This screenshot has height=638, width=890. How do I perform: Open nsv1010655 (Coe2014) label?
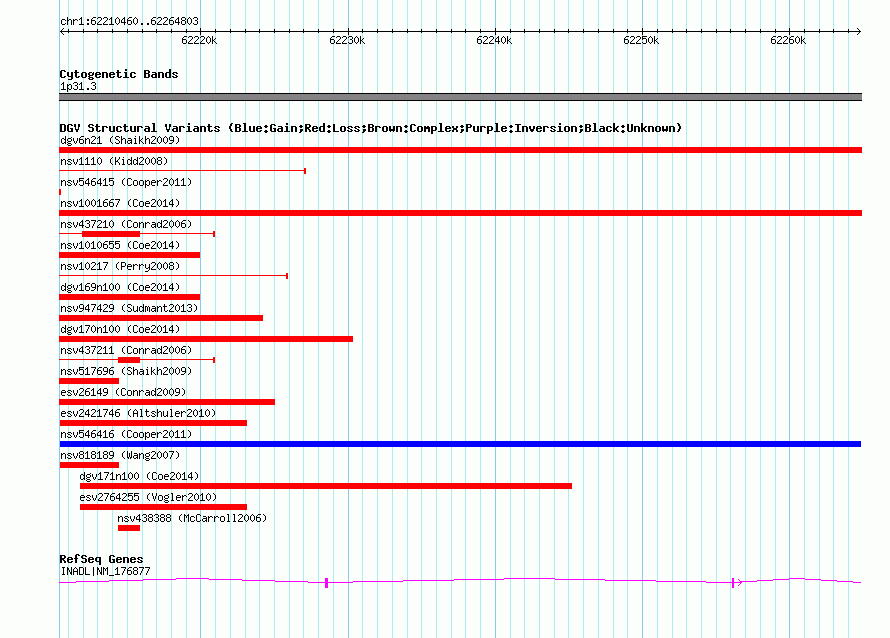[x=120, y=245]
